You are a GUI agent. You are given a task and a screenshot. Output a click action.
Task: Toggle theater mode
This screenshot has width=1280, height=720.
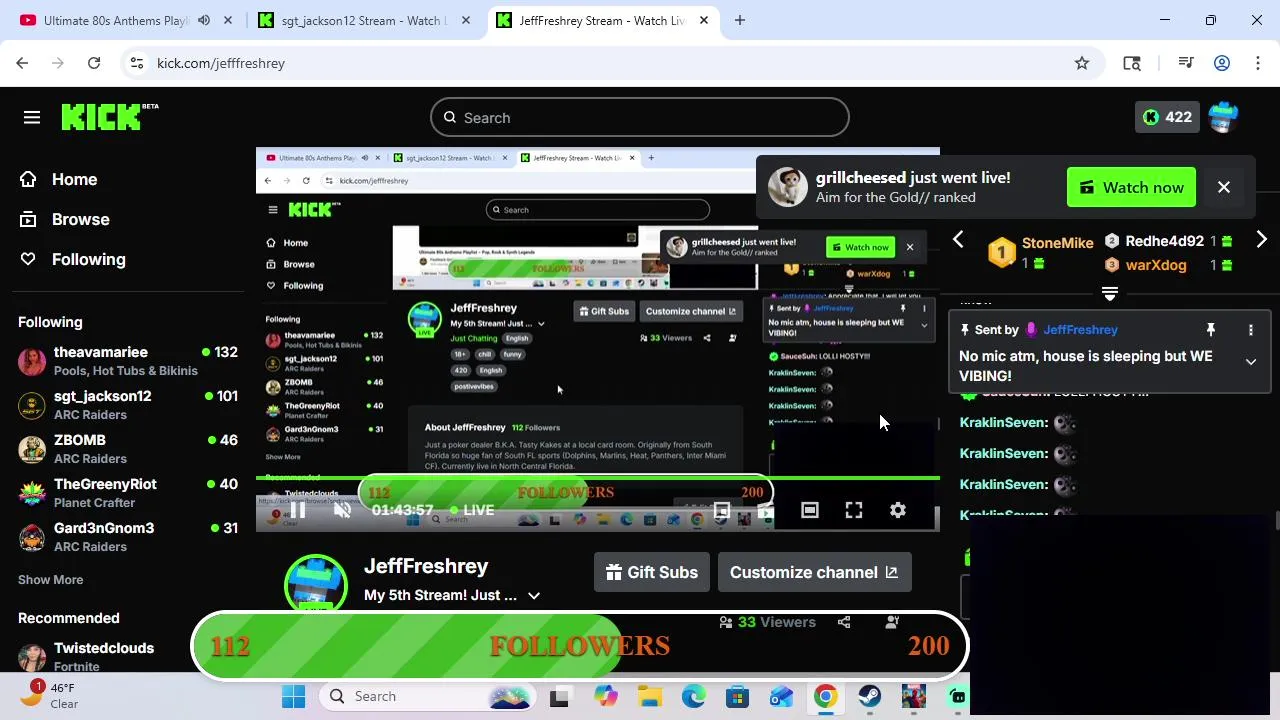(810, 510)
